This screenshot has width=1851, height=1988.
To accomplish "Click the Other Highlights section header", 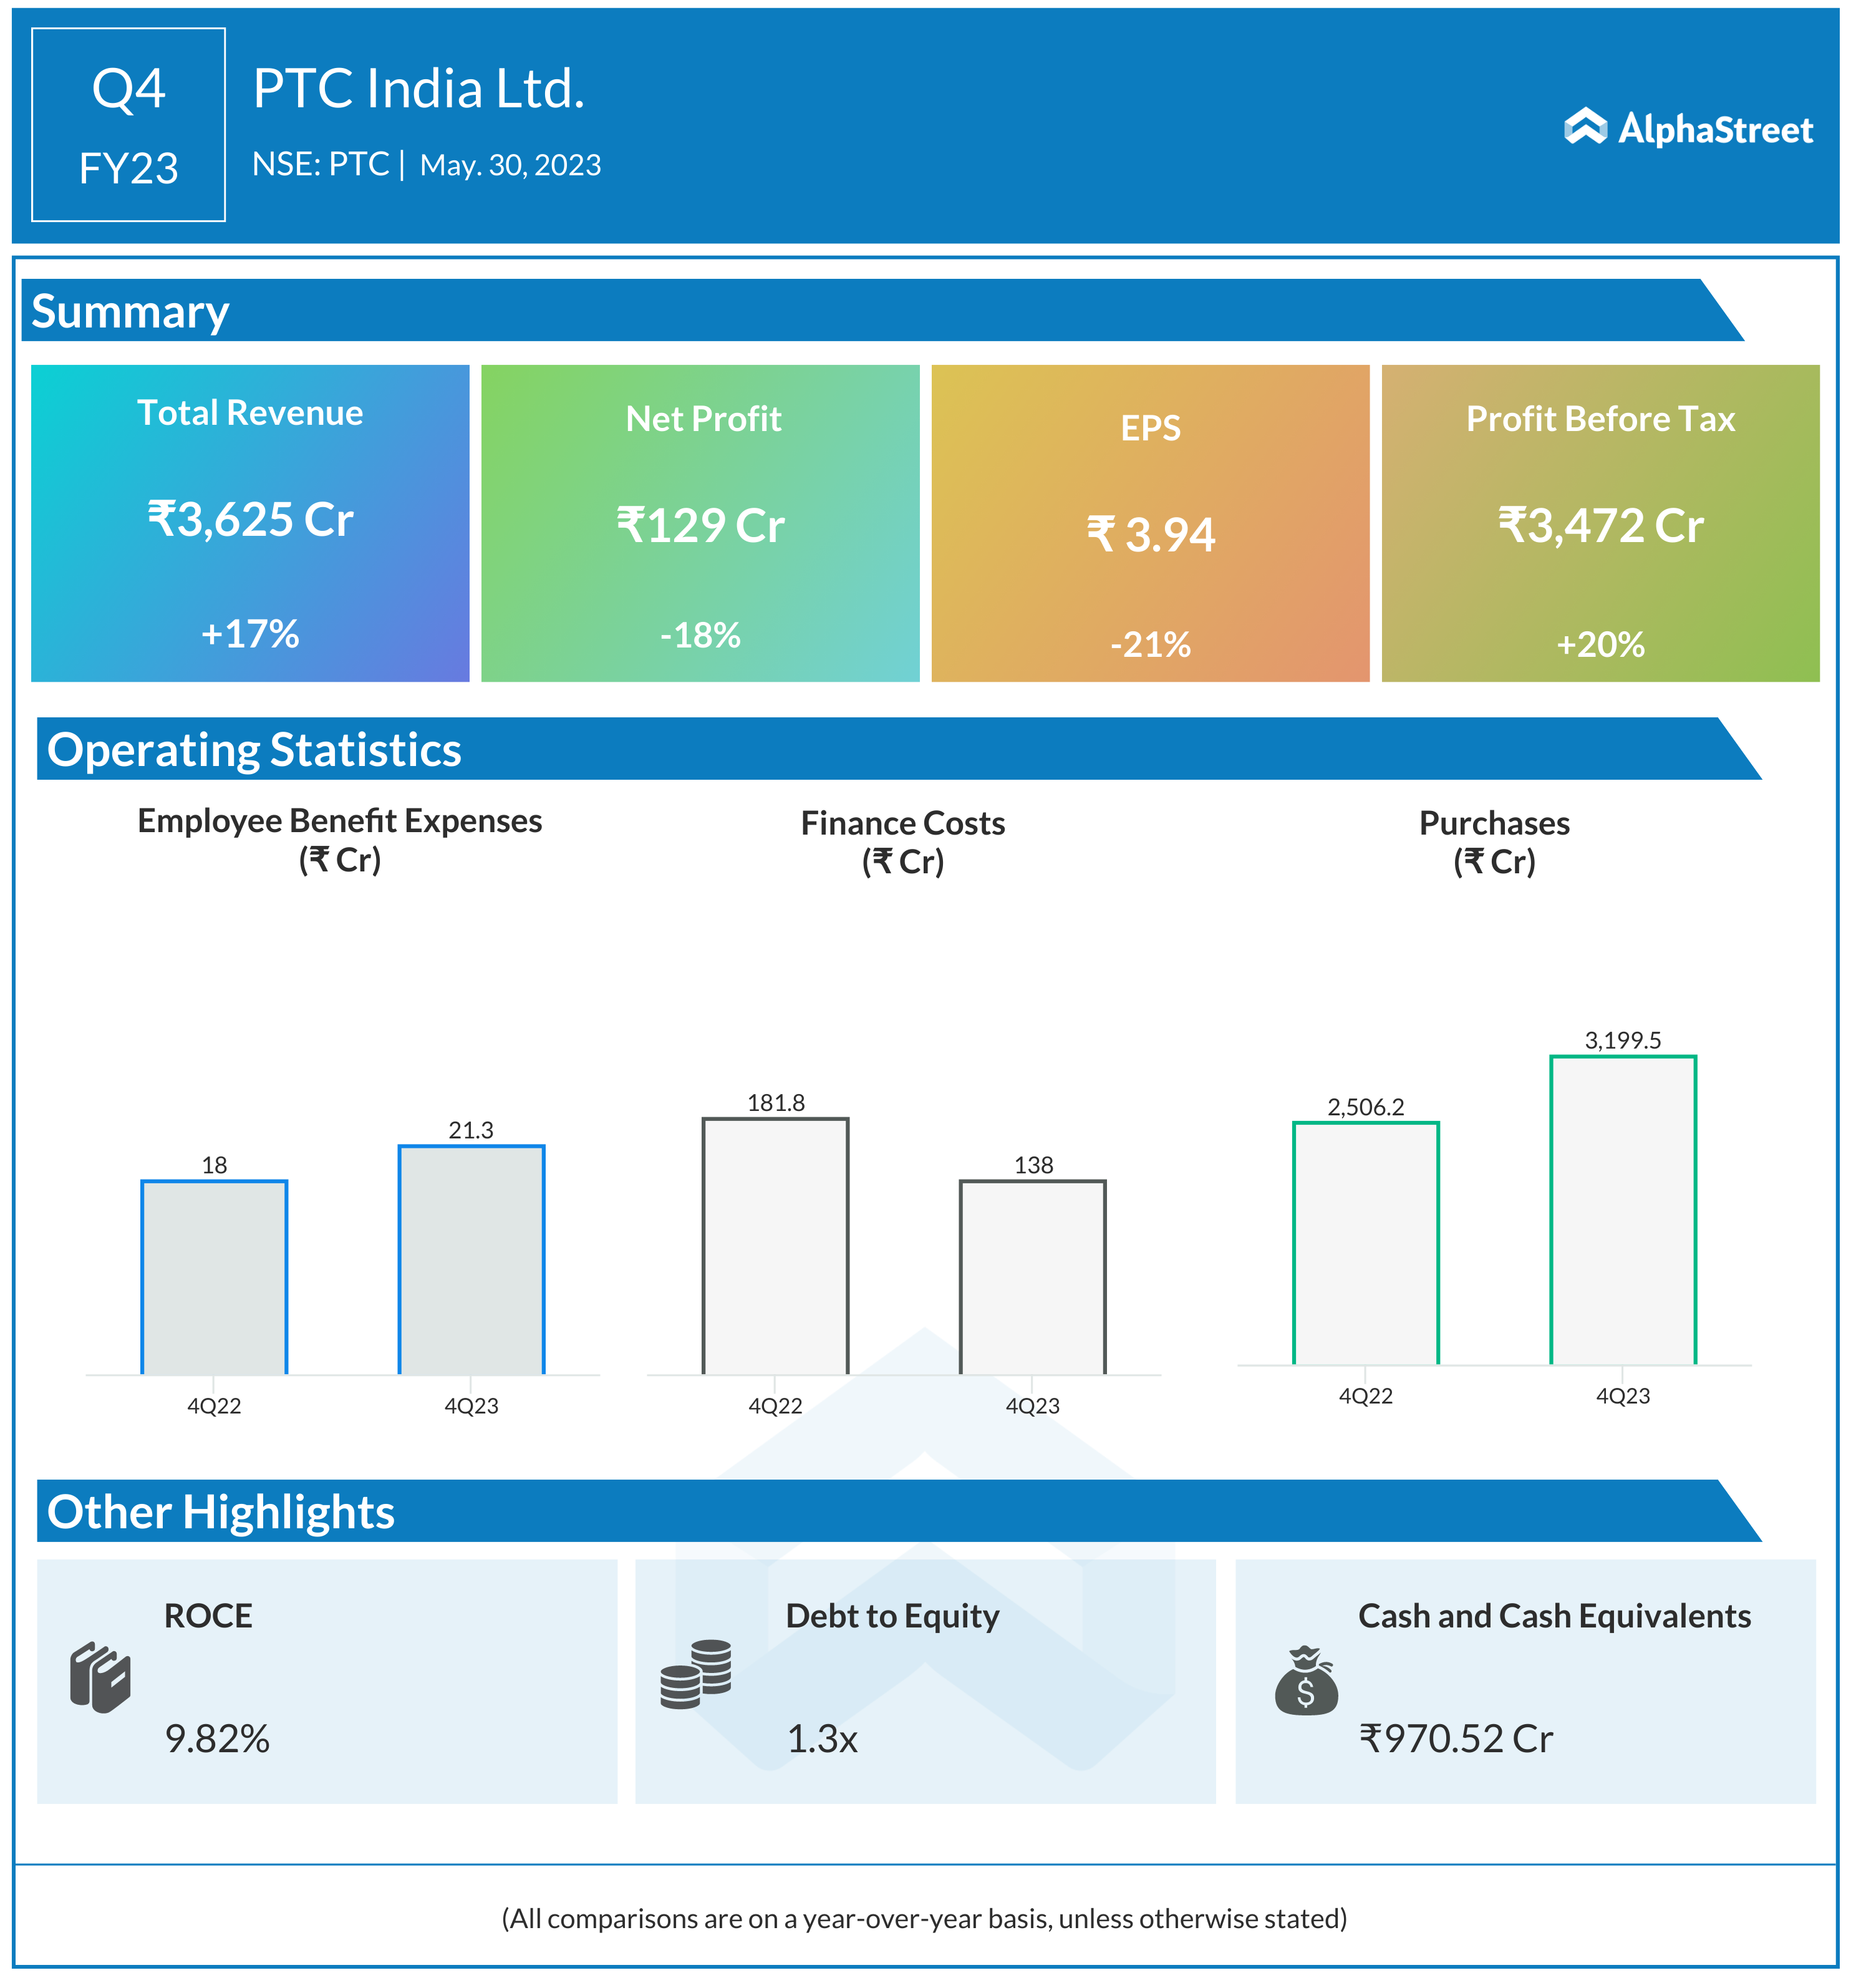I will tap(221, 1511).
